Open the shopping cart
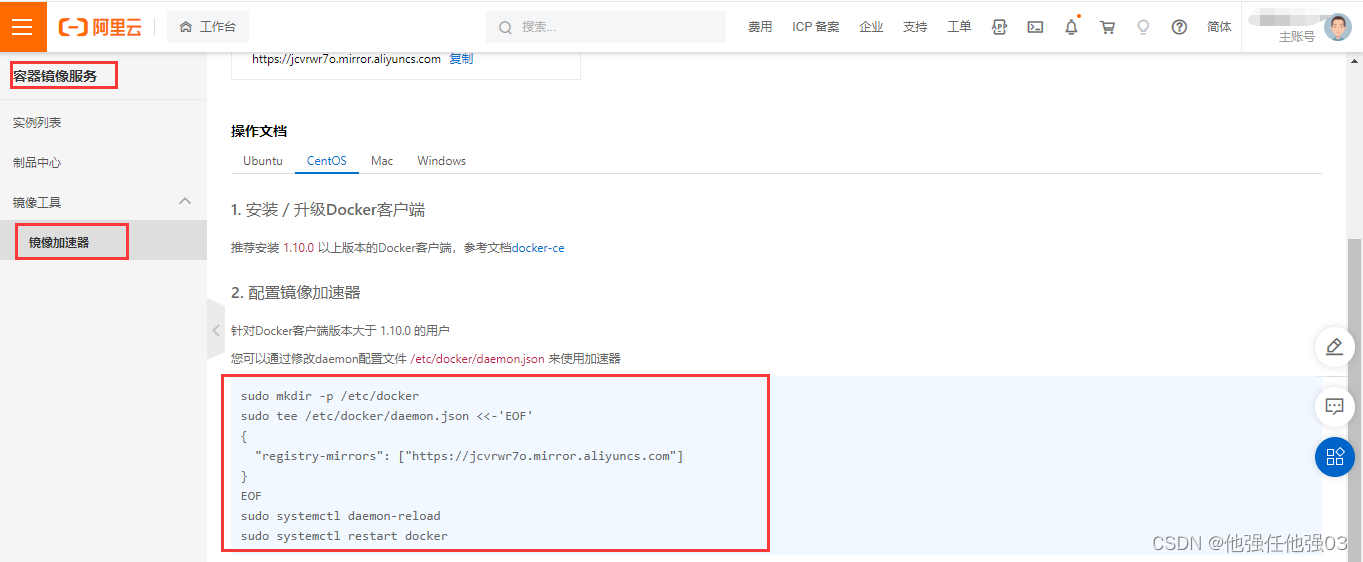The height and width of the screenshot is (562, 1363). [x=1107, y=27]
